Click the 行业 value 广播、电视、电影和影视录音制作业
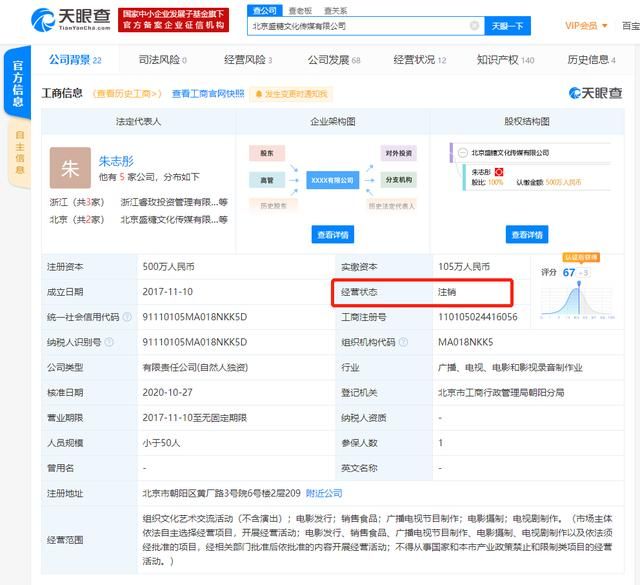 coord(510,367)
